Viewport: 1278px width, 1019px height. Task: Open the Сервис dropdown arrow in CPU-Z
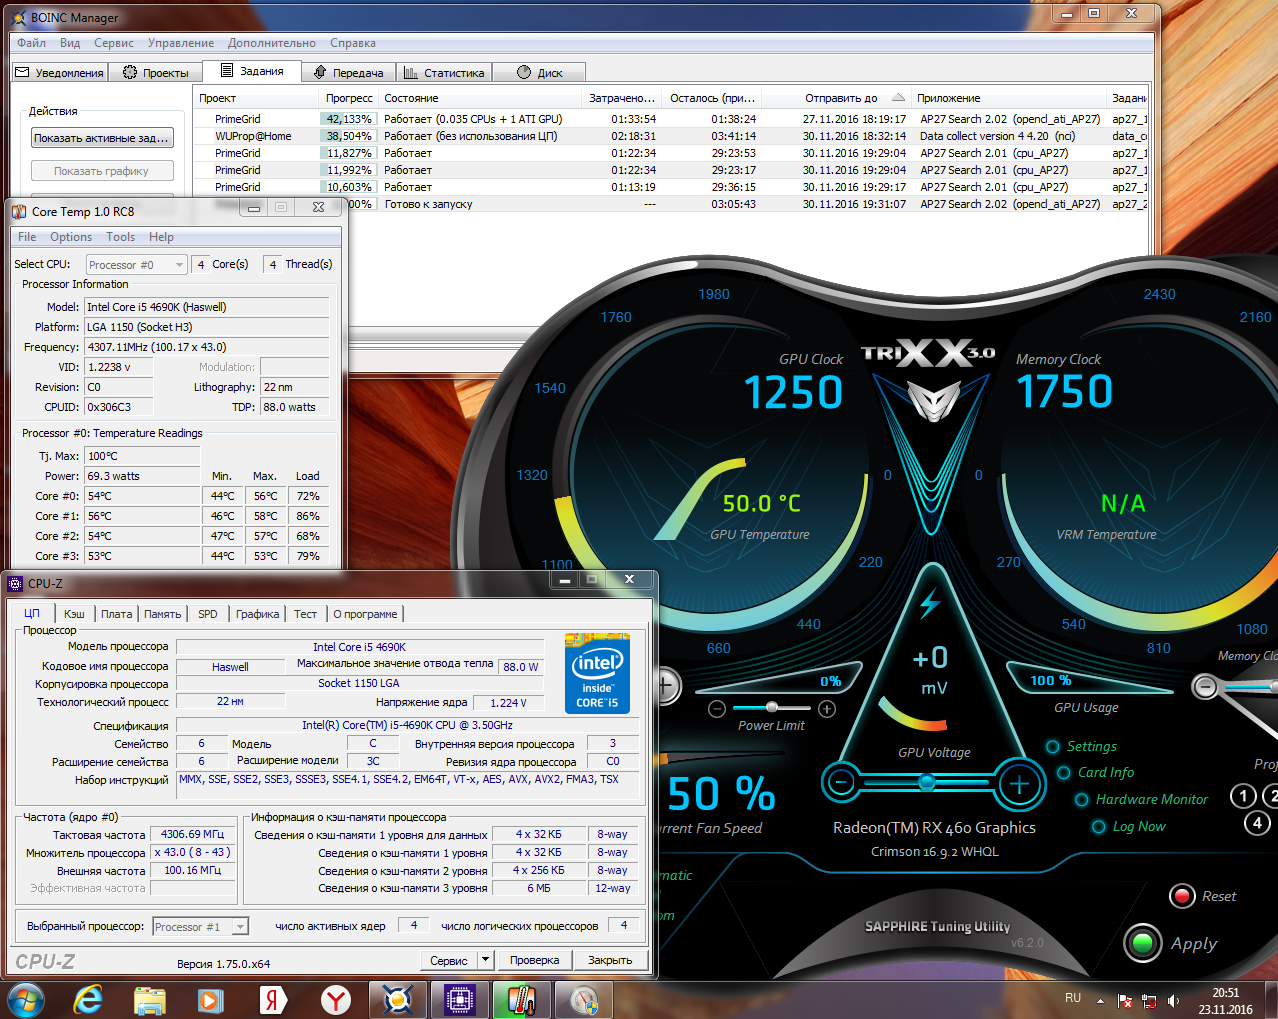(x=485, y=960)
